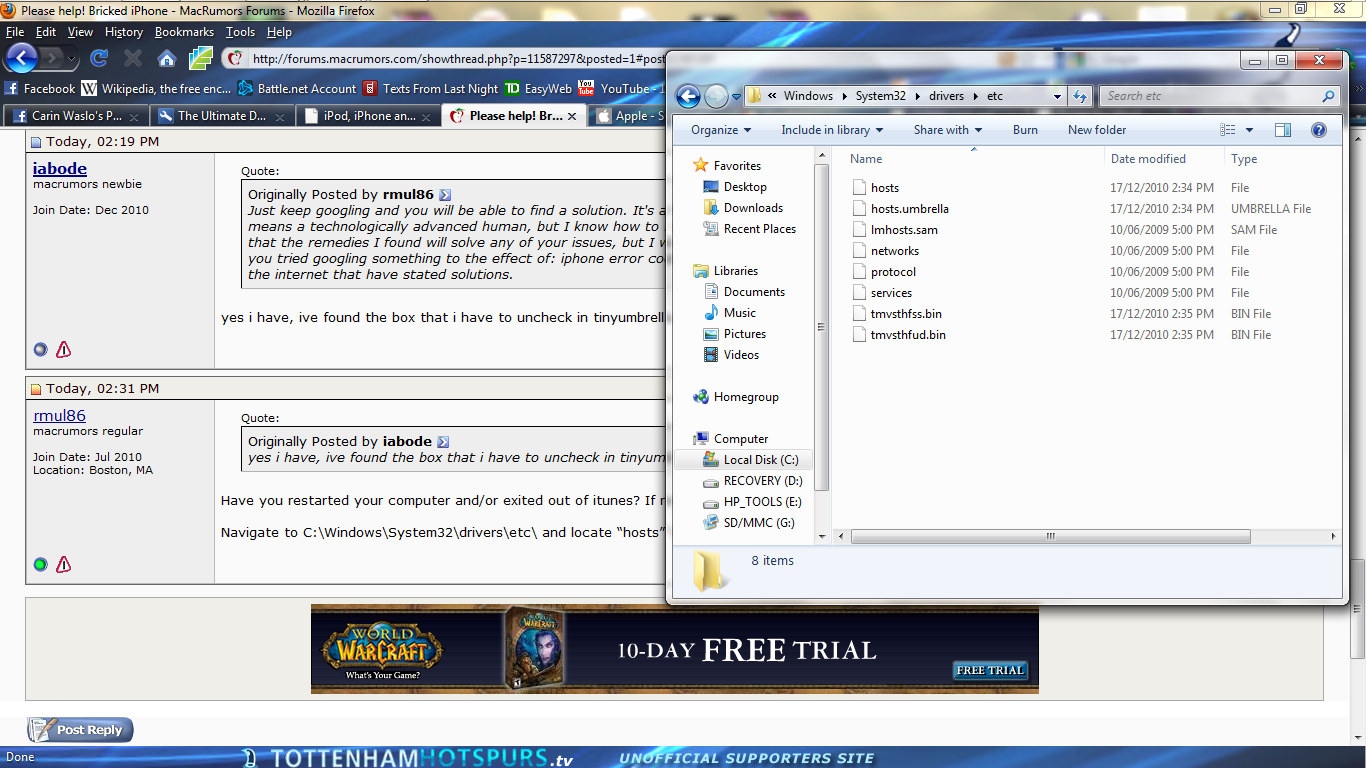This screenshot has width=1366, height=768.
Task: Open the Firefox History menu
Action: [124, 32]
